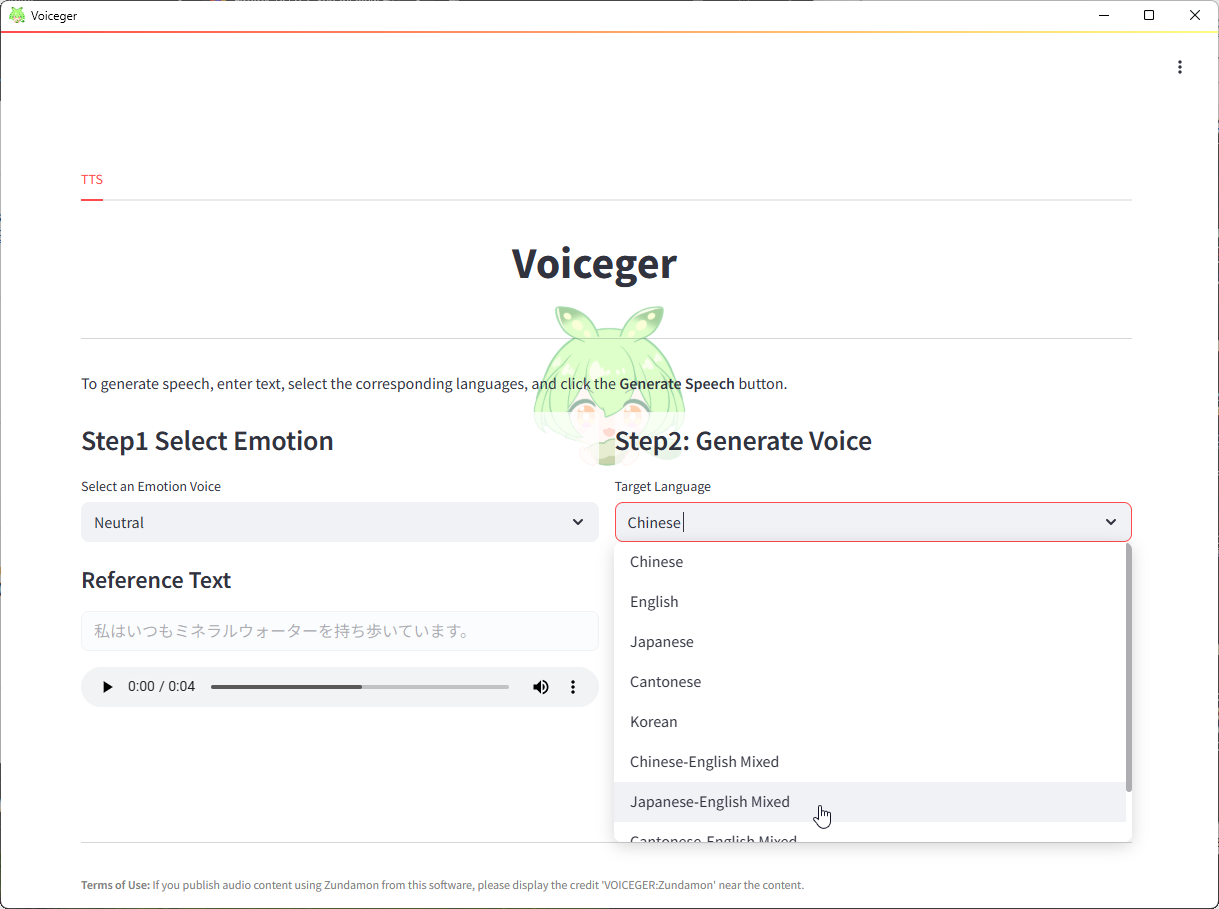This screenshot has height=909, width=1219.
Task: Select Chinese-English Mixed option
Action: tap(704, 762)
